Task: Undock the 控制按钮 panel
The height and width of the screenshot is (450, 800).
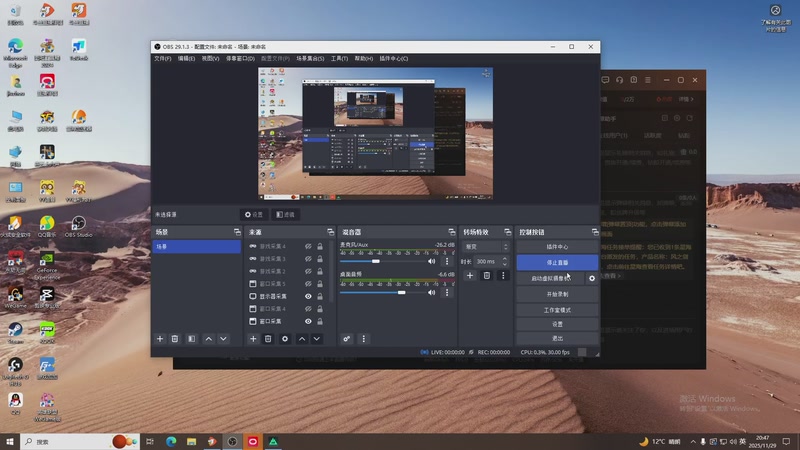Action: (595, 232)
